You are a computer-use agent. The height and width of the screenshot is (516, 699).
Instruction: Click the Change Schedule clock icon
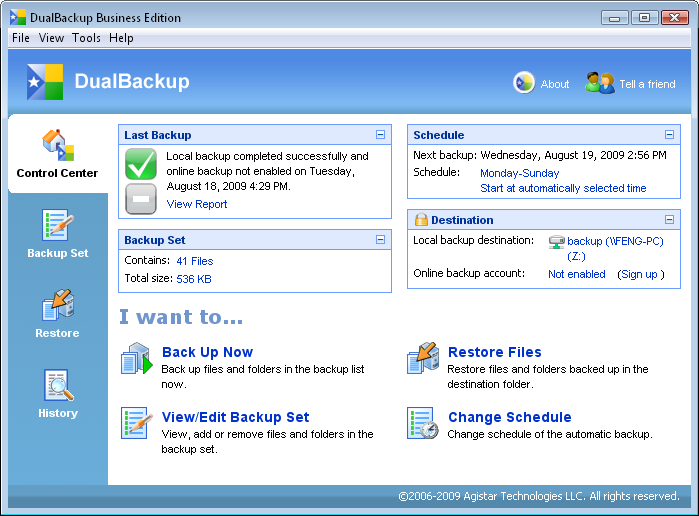pyautogui.click(x=422, y=423)
